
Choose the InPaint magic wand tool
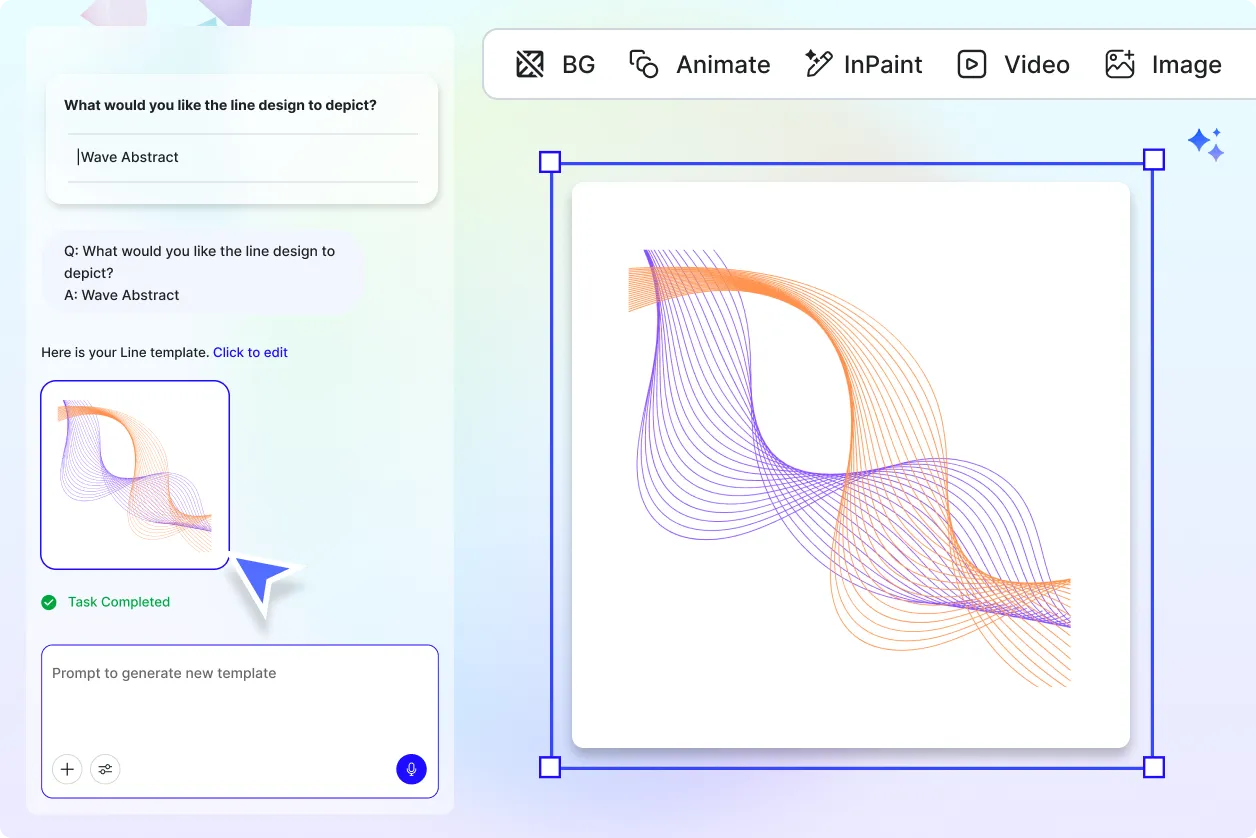[x=863, y=65]
